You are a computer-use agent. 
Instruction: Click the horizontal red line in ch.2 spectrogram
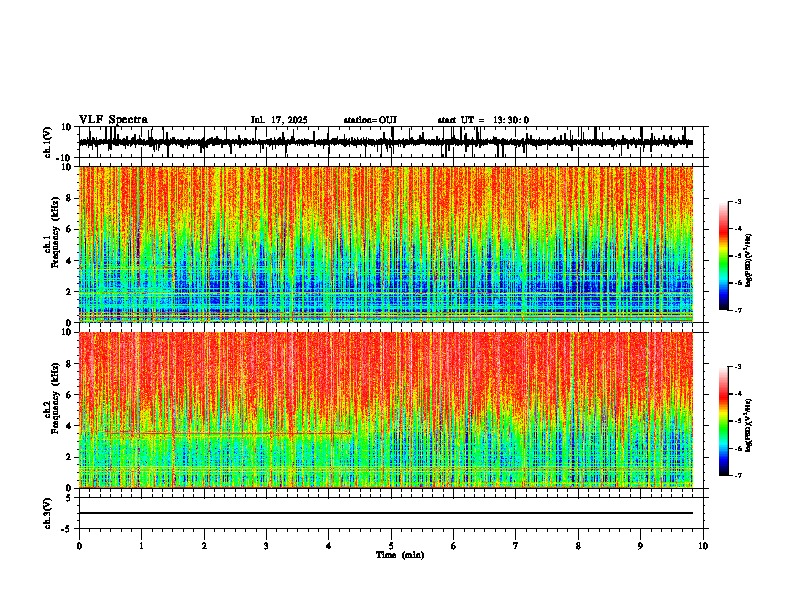[x=228, y=433]
